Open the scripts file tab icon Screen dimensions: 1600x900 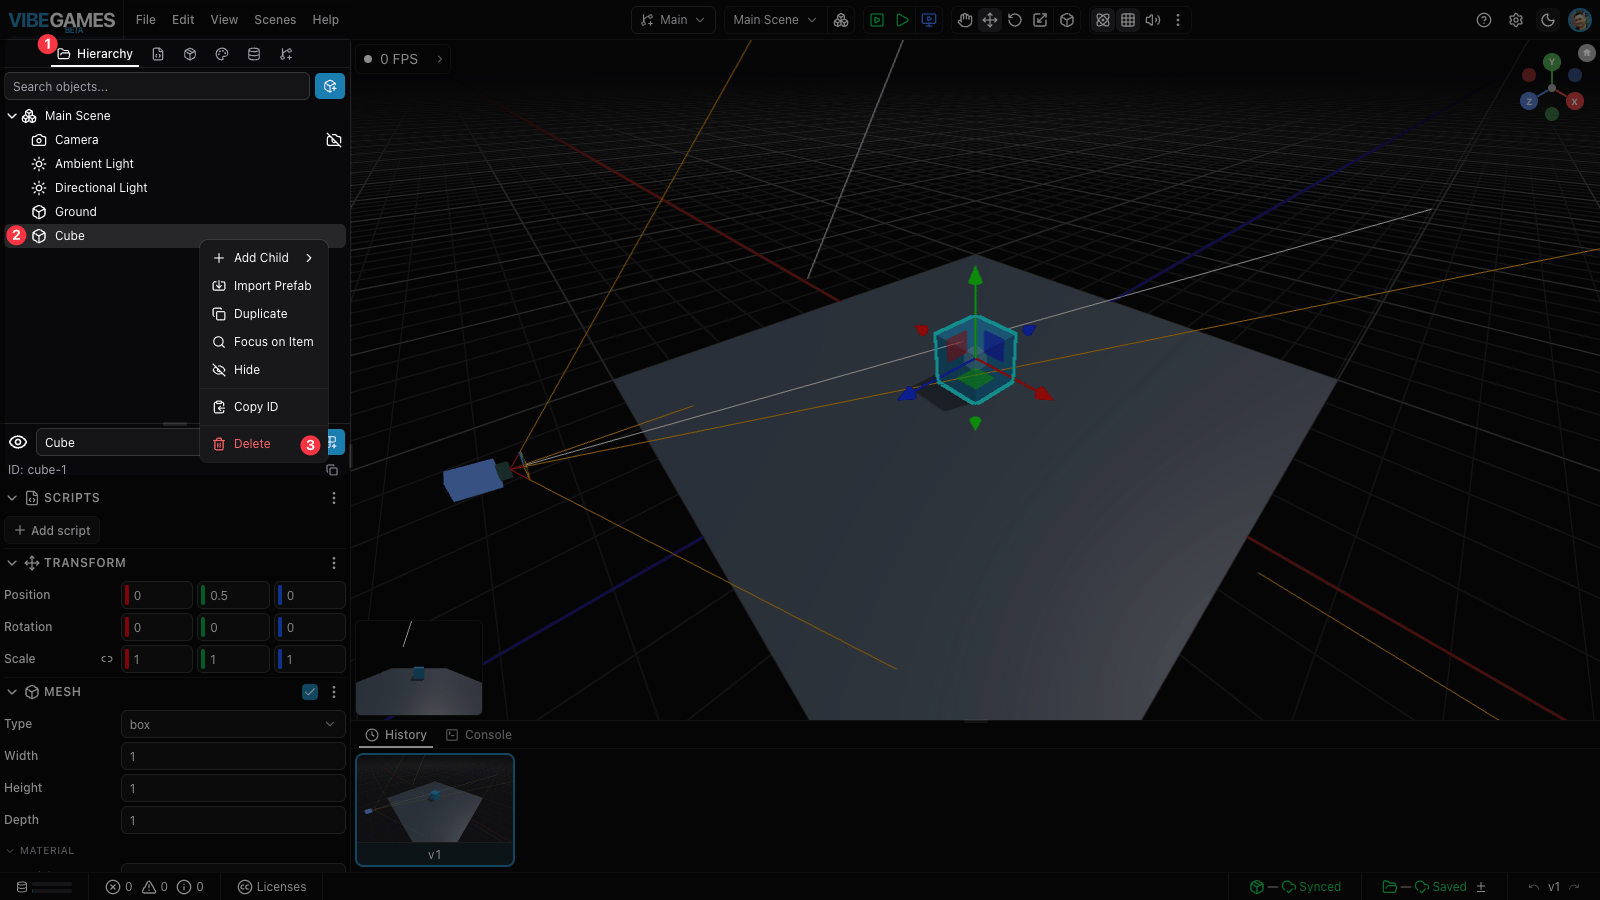[x=158, y=54]
